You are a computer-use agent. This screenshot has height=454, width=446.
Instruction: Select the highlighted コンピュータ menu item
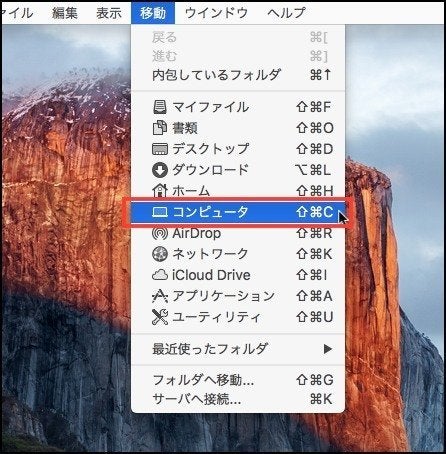238,212
